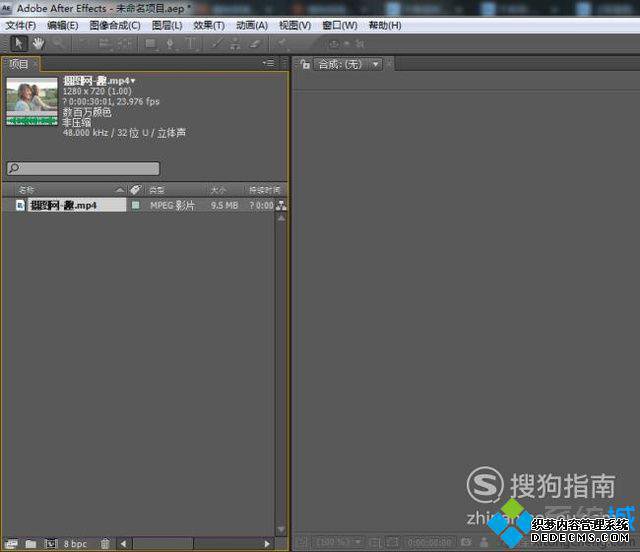Select the Zoom magnifier tool
Viewport: 640px width, 552px height.
click(58, 43)
